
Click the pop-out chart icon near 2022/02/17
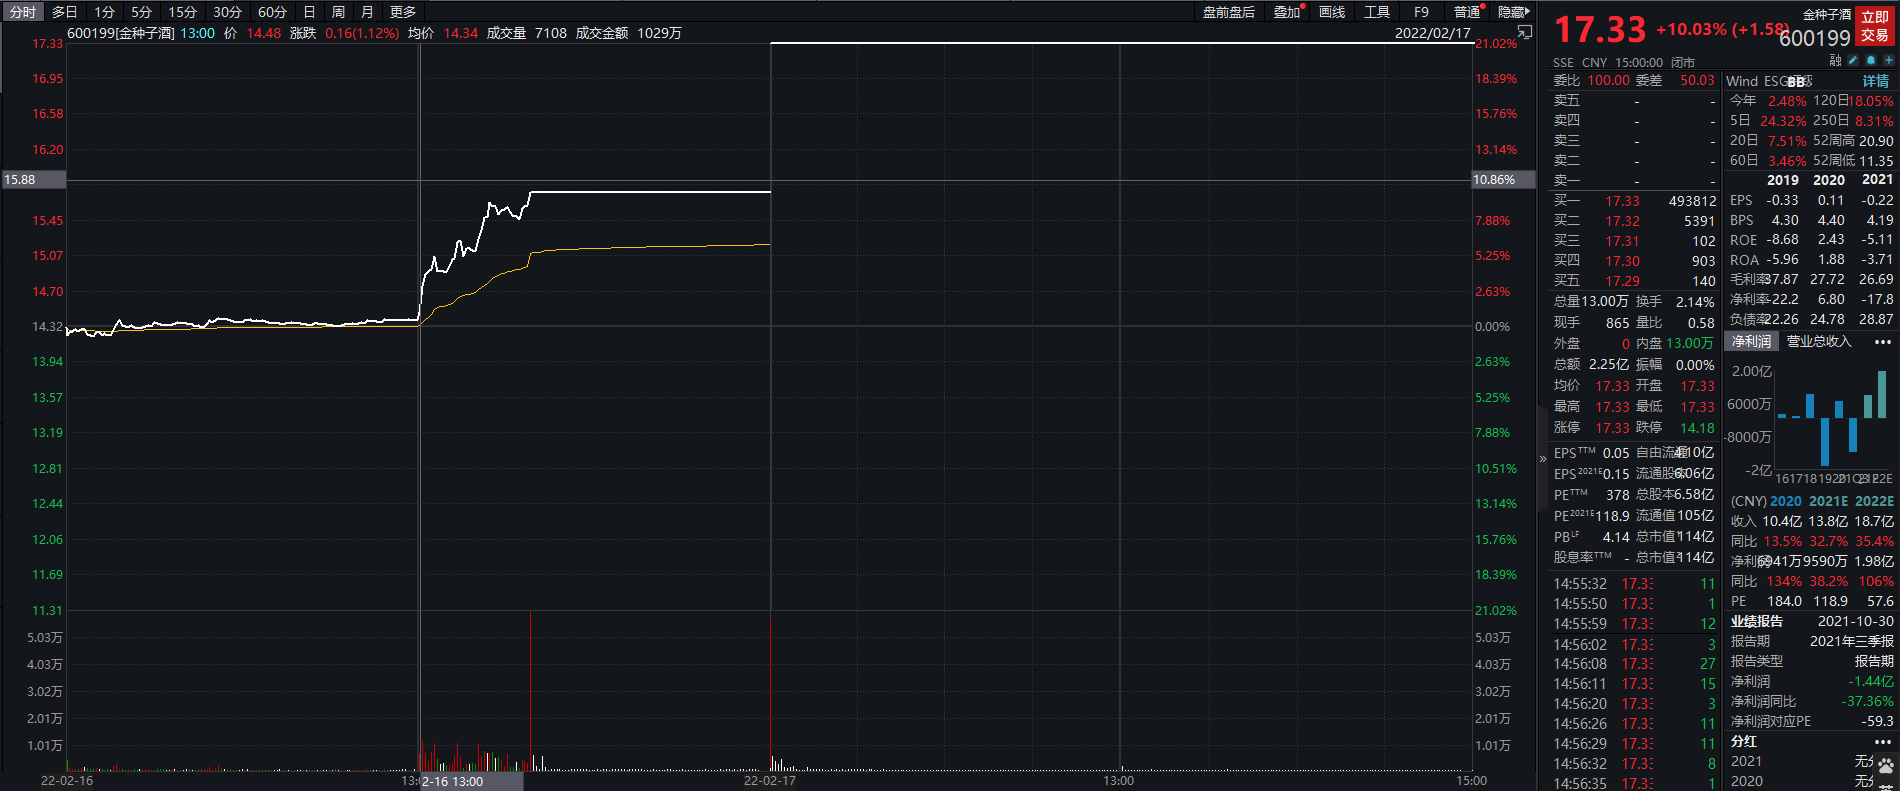point(1524,33)
